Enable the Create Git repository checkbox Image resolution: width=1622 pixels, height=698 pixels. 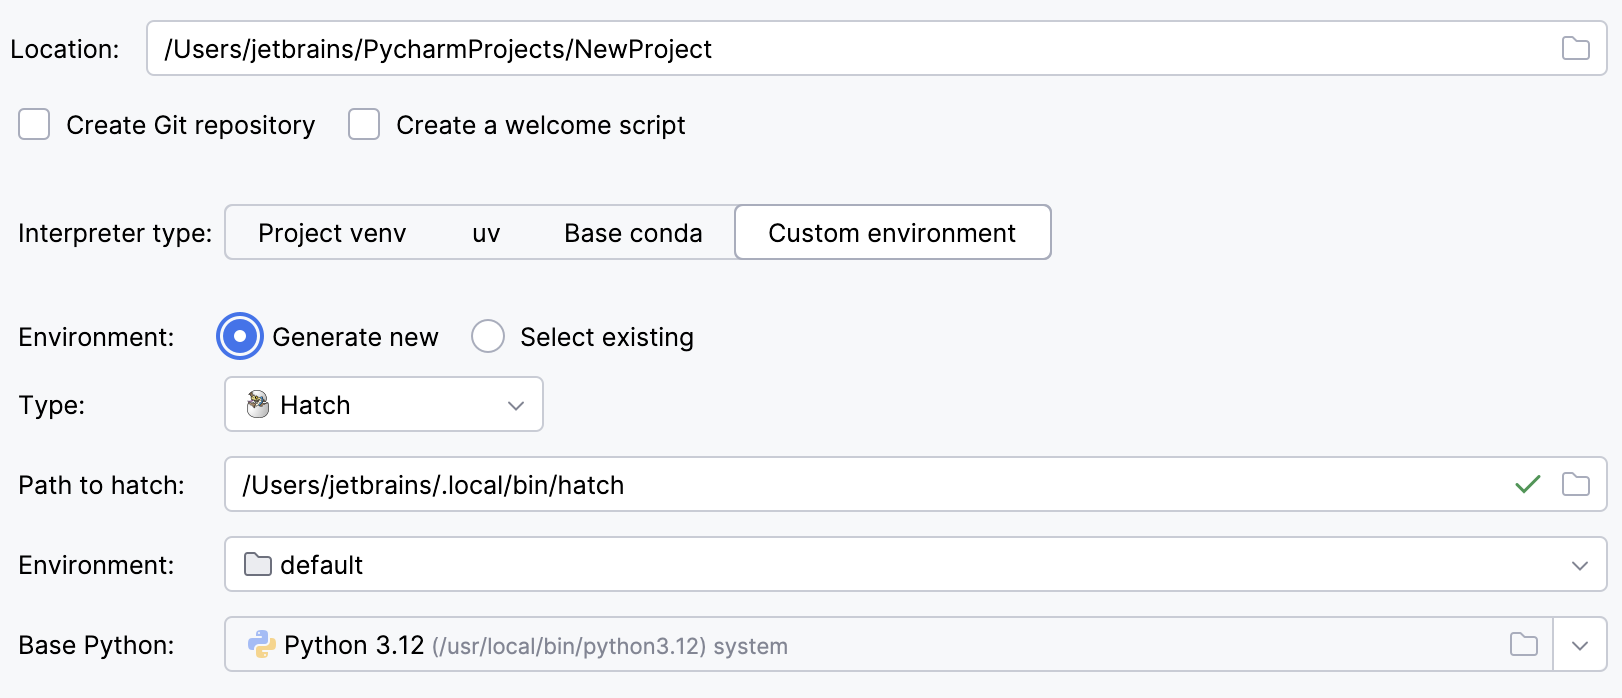click(34, 124)
